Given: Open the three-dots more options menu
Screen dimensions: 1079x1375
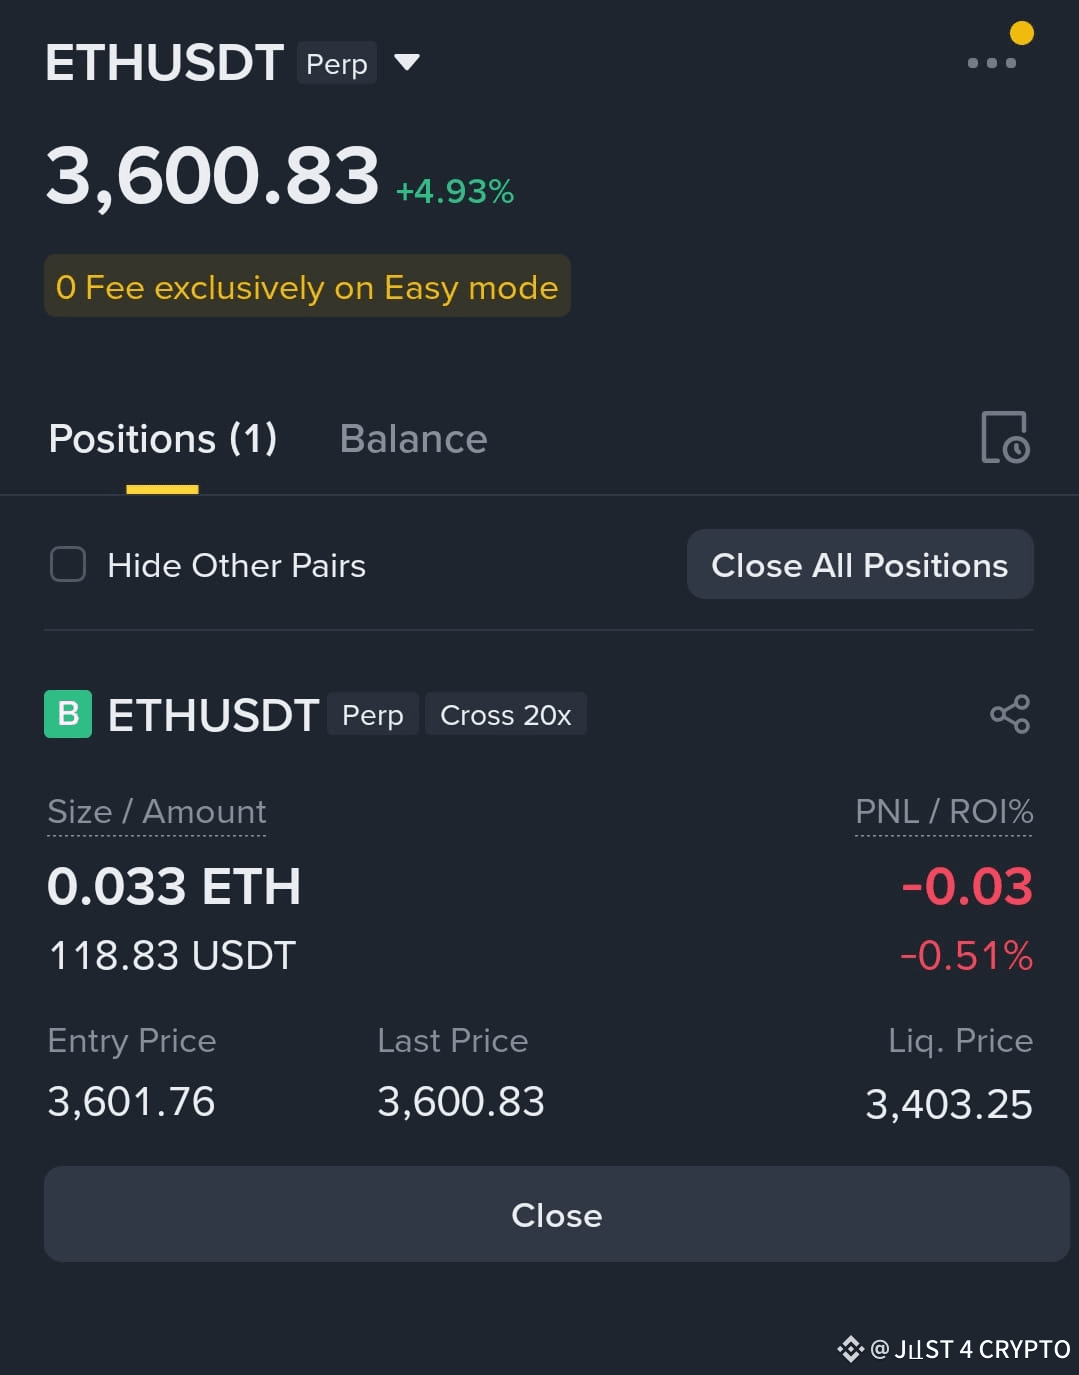Looking at the screenshot, I should tap(992, 63).
